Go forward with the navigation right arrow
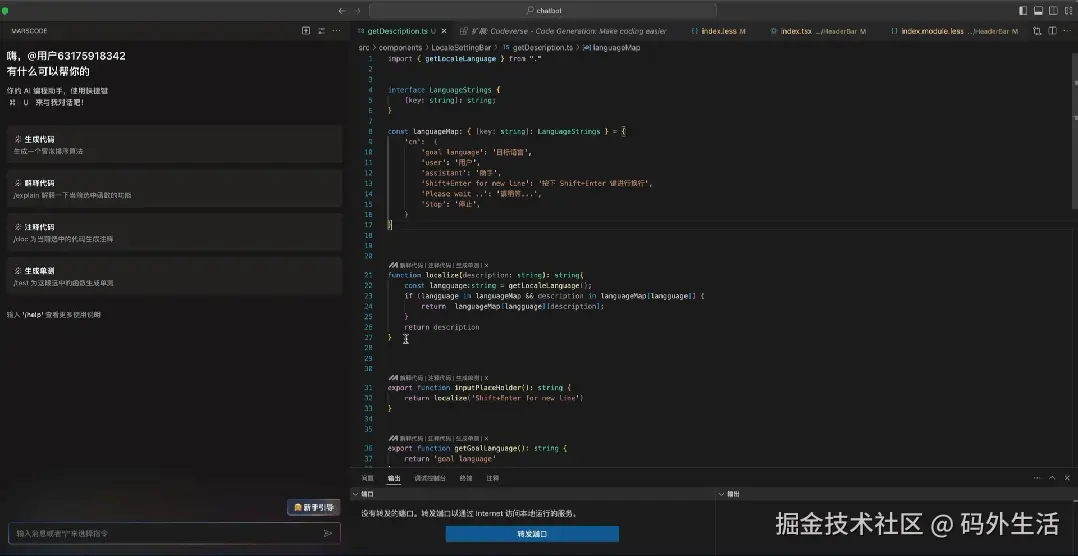Image resolution: width=1078 pixels, height=556 pixels. coord(357,10)
